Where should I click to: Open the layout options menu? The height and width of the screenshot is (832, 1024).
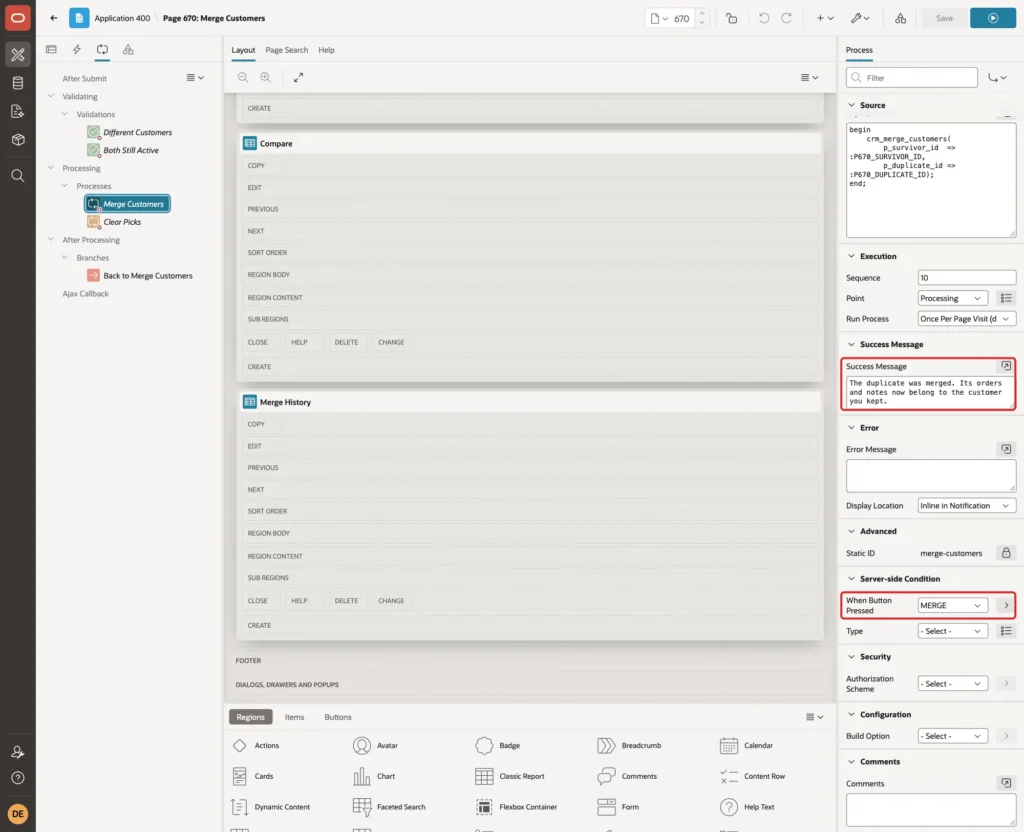click(x=809, y=77)
